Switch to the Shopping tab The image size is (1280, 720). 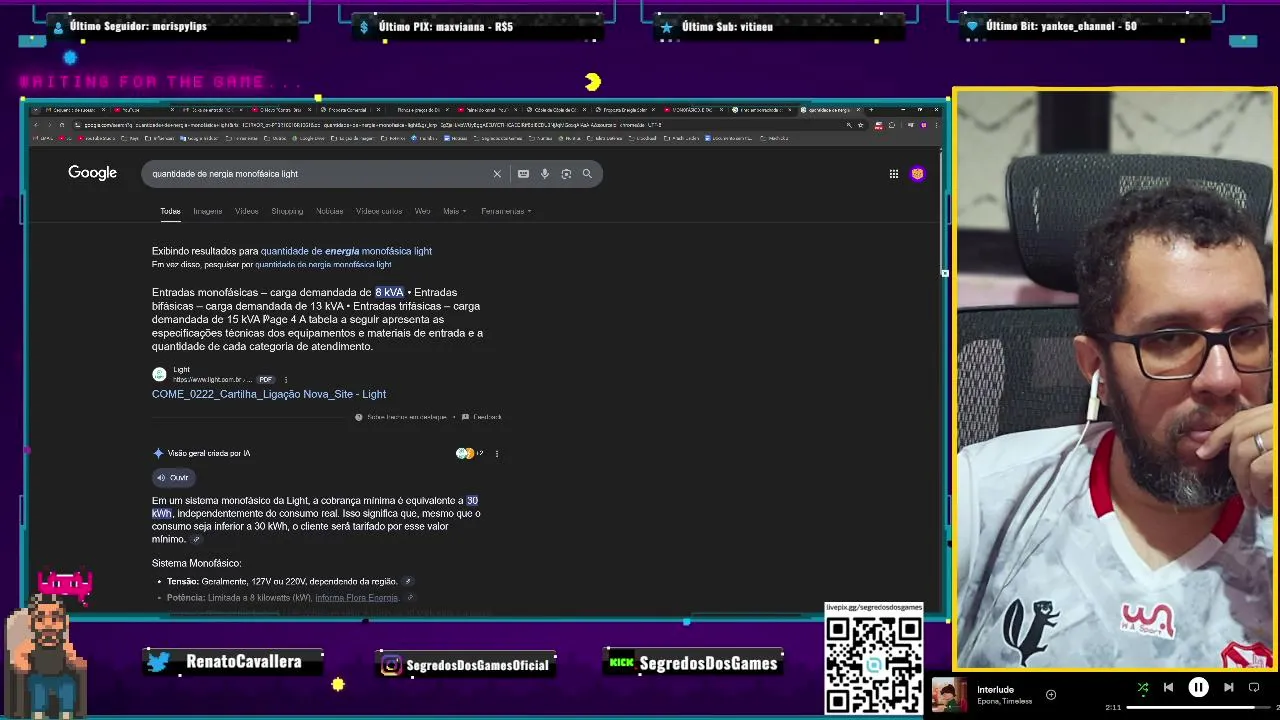287,211
